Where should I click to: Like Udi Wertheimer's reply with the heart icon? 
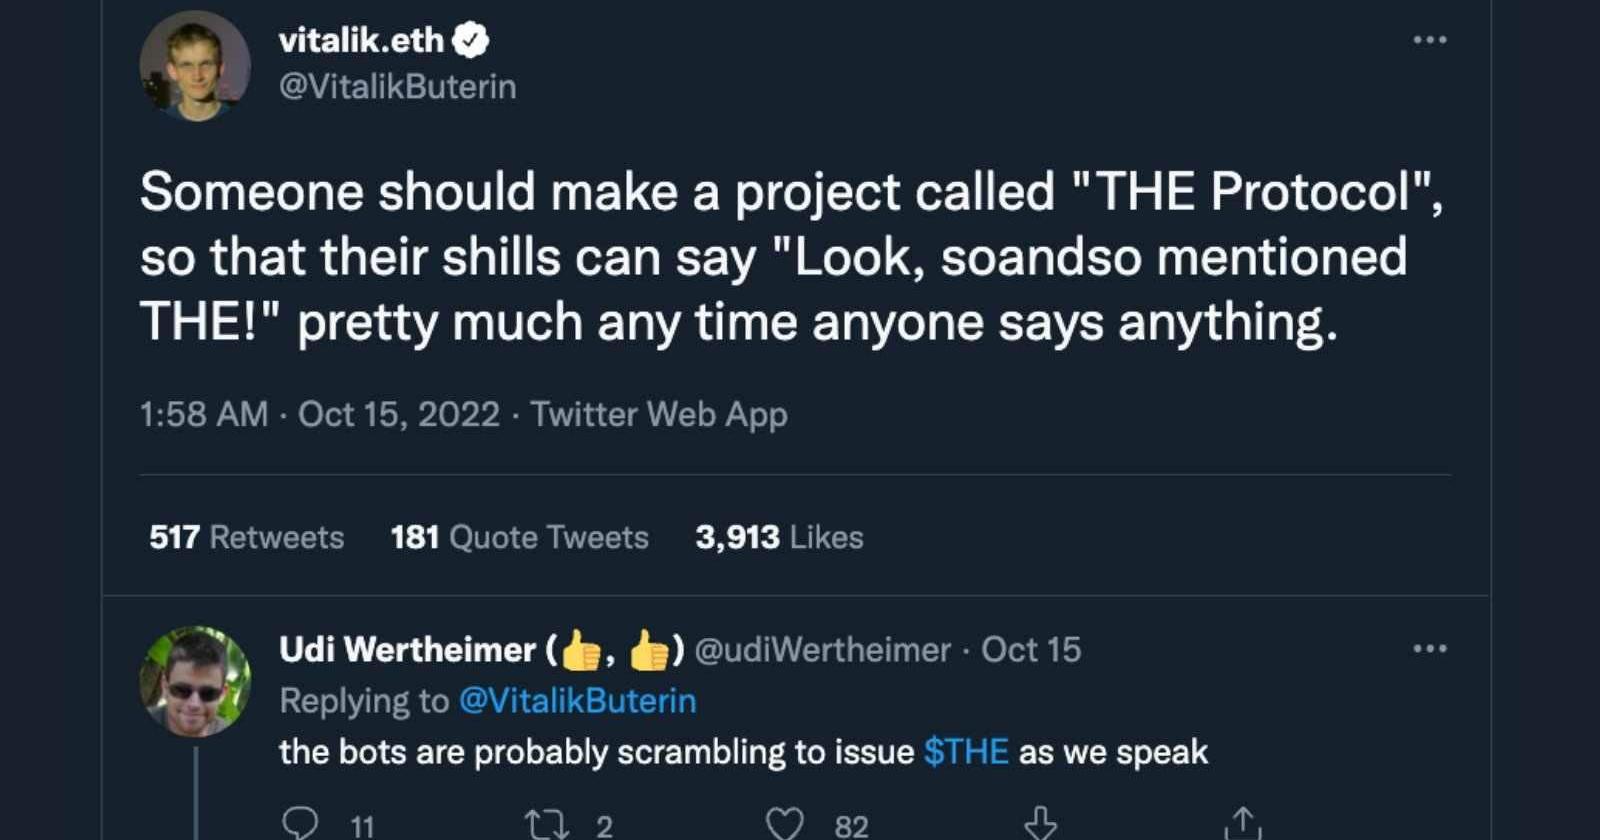tap(784, 824)
